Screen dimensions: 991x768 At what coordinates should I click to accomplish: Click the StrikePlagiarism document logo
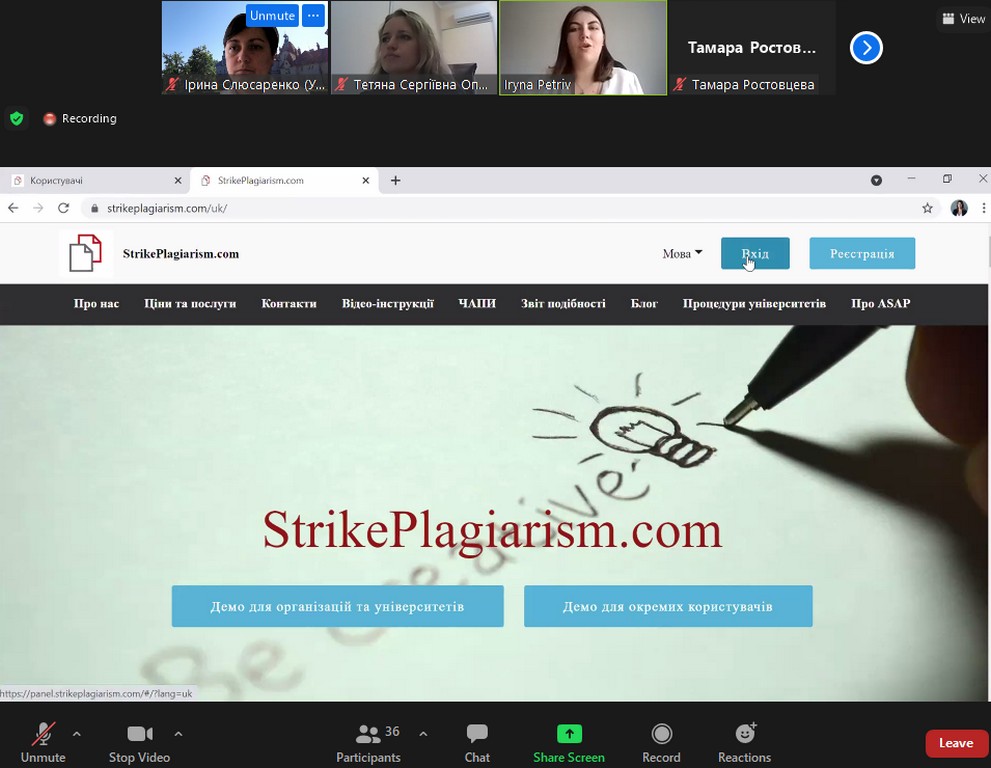85,253
